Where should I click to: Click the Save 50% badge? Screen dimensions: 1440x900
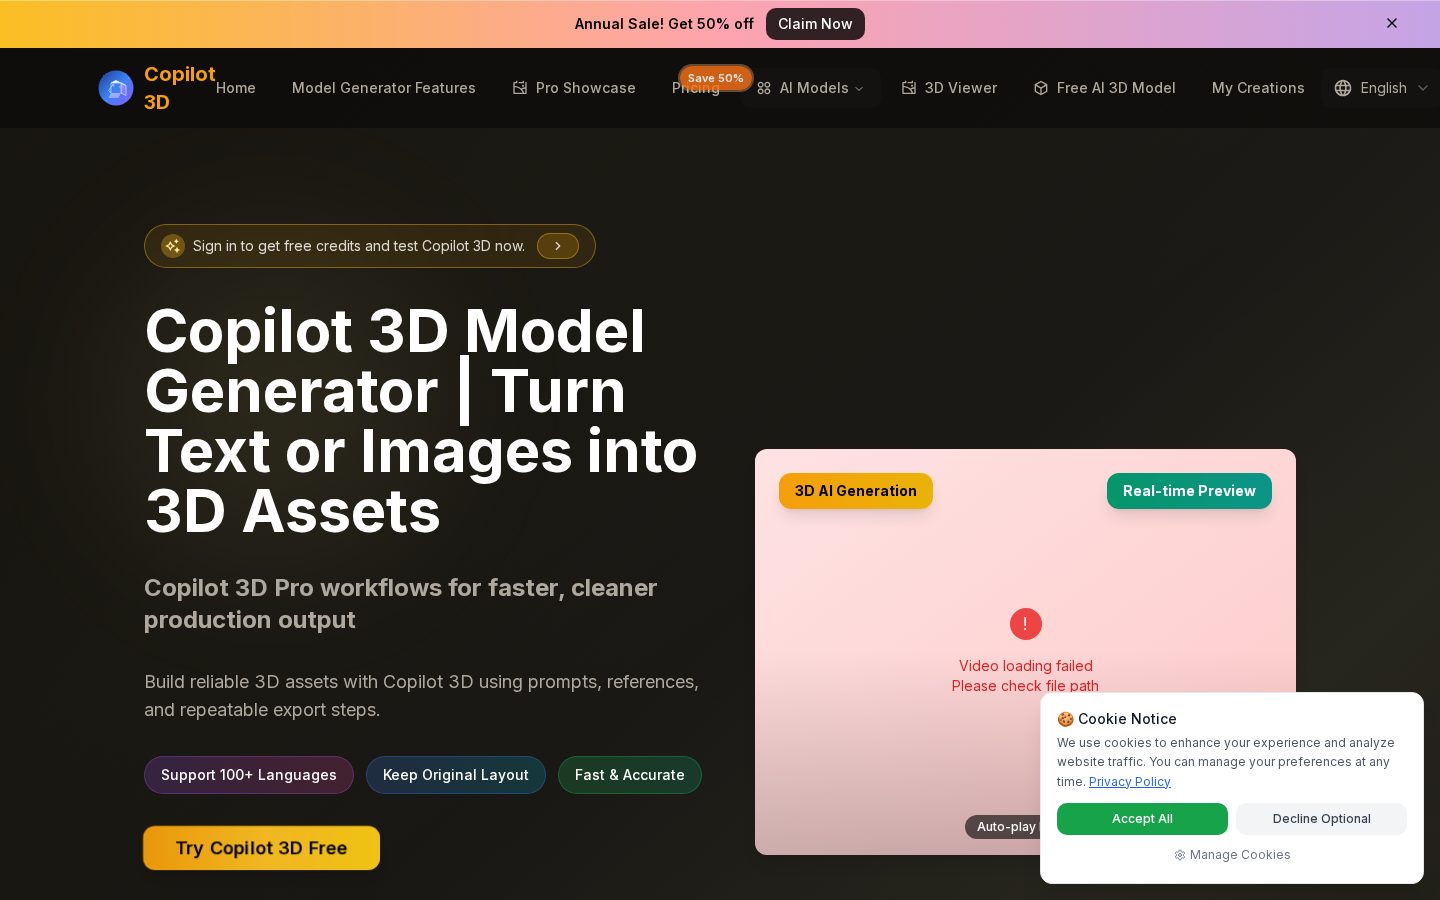coord(715,78)
